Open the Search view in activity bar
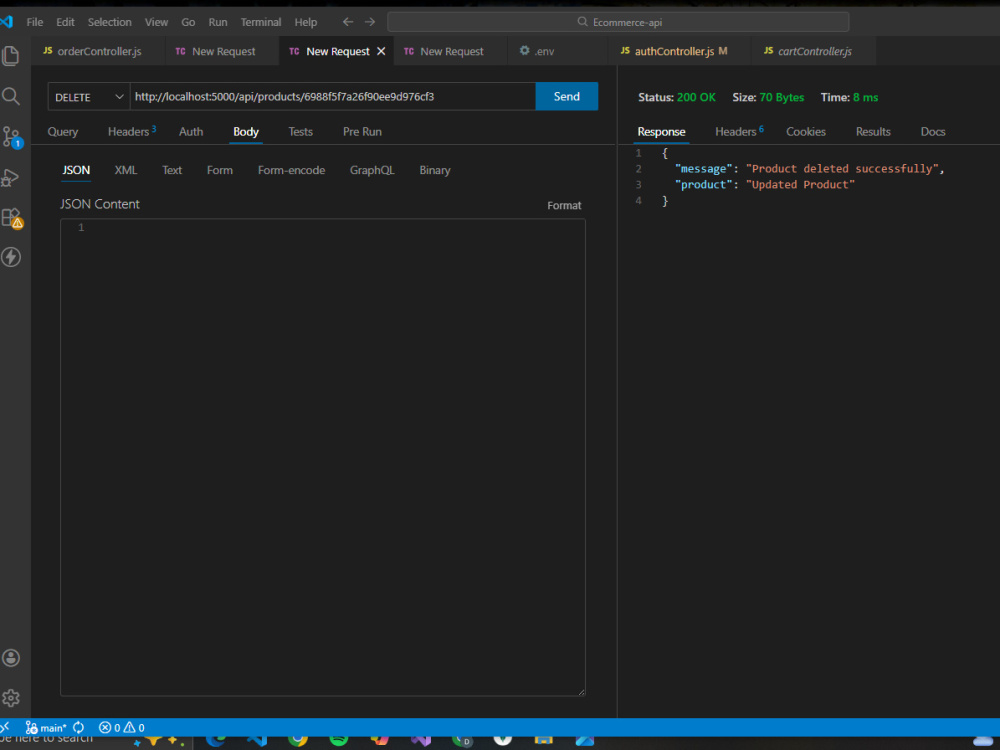Image resolution: width=1000 pixels, height=750 pixels. click(11, 96)
